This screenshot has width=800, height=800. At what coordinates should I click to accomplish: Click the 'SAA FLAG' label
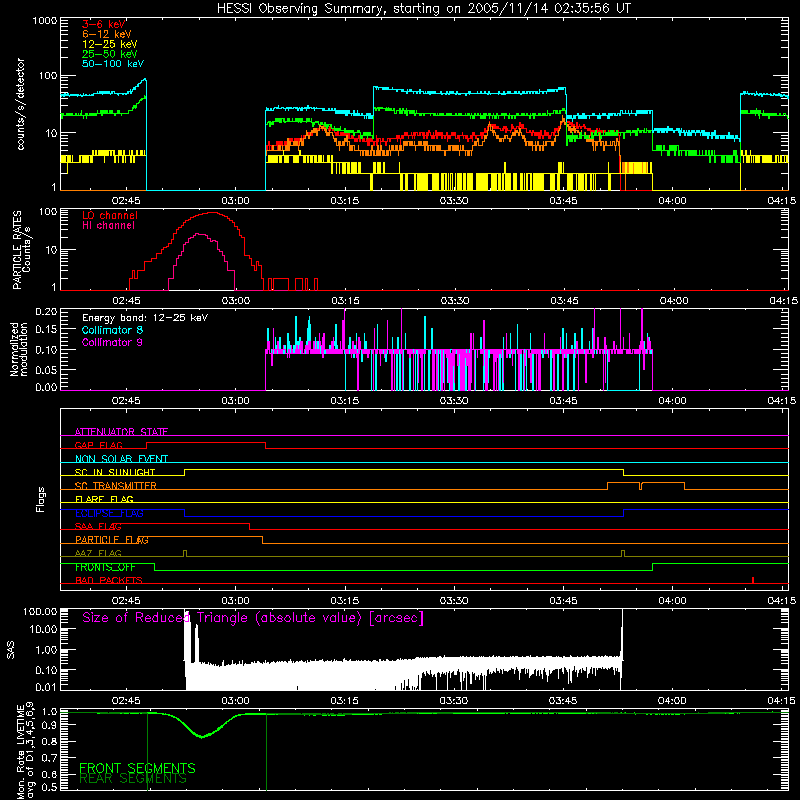click(98, 526)
